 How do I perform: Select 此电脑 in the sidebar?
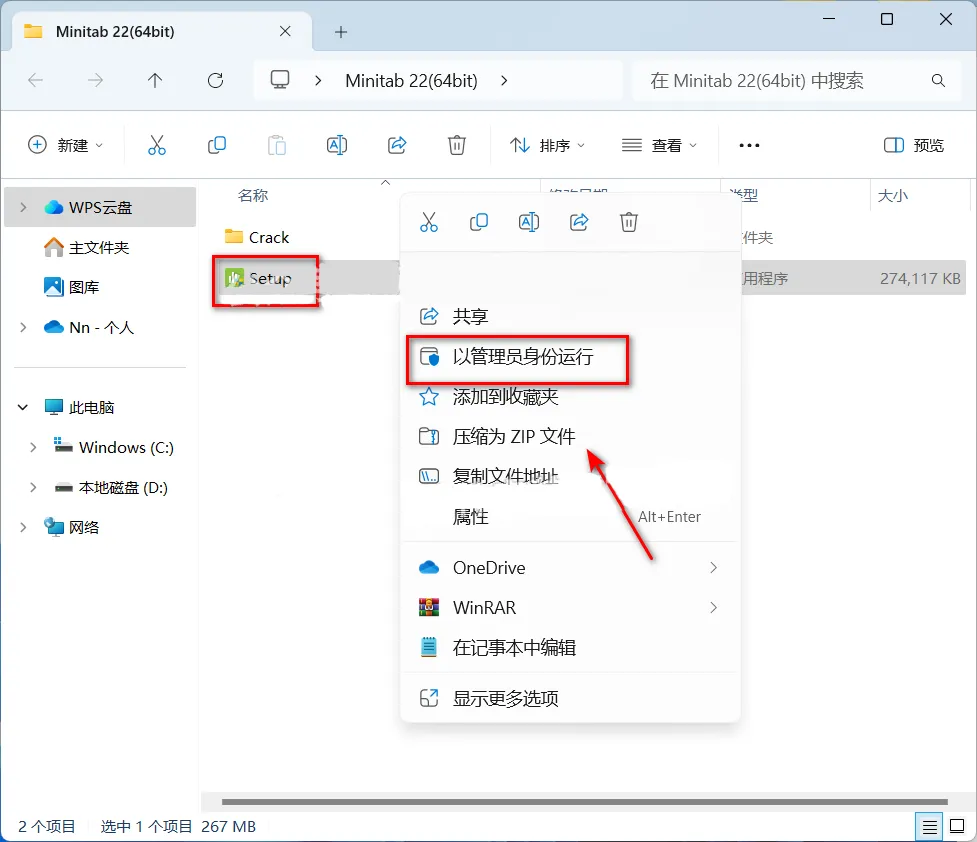pos(92,408)
